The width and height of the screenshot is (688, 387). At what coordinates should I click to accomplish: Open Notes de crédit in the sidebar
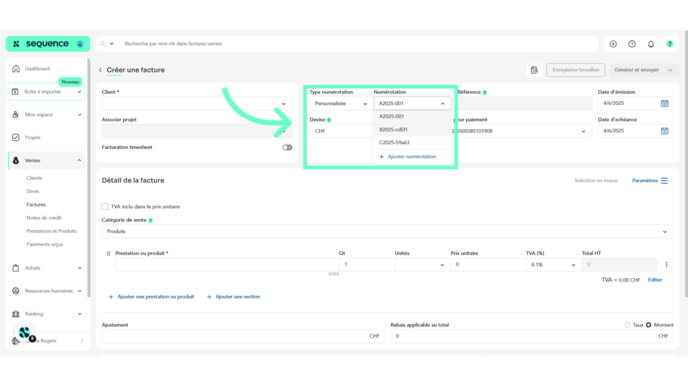click(44, 218)
